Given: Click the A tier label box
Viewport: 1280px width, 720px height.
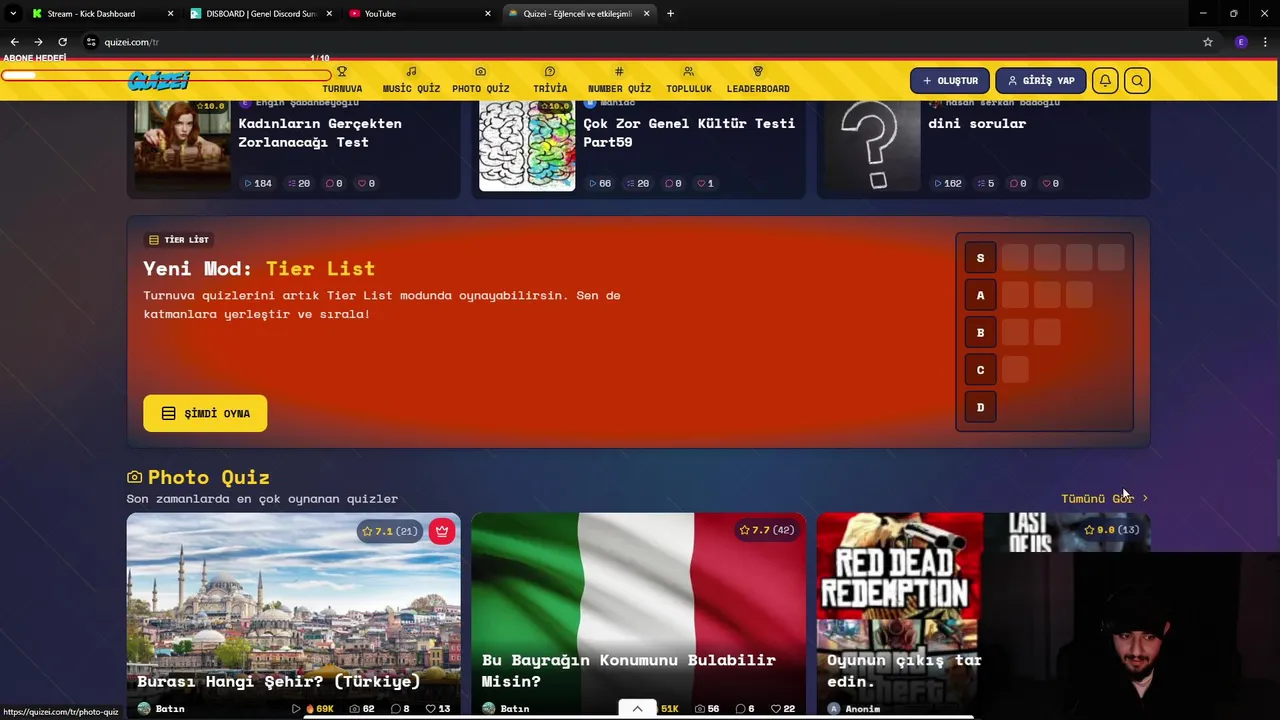Looking at the screenshot, I should tap(980, 295).
